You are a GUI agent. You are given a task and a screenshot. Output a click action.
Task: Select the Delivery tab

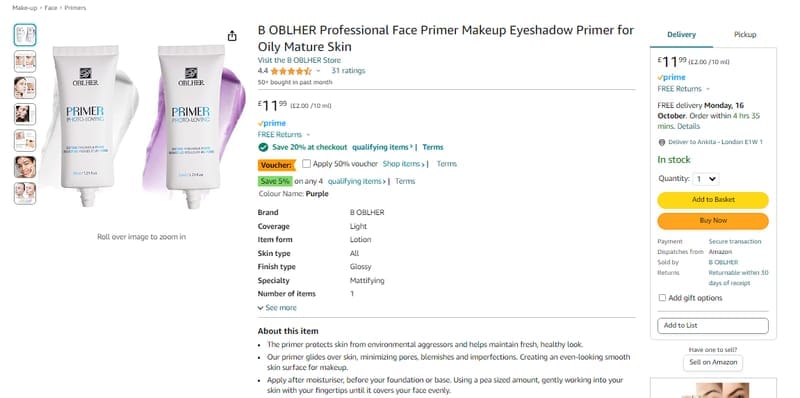(682, 35)
